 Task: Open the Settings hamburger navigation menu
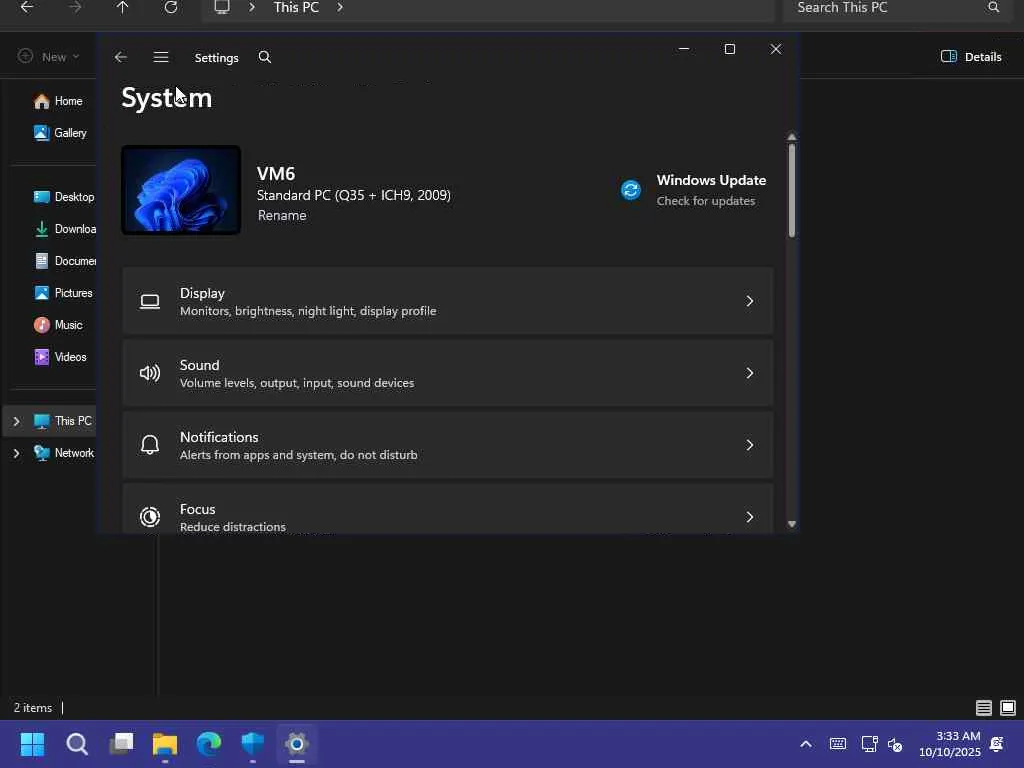click(161, 57)
